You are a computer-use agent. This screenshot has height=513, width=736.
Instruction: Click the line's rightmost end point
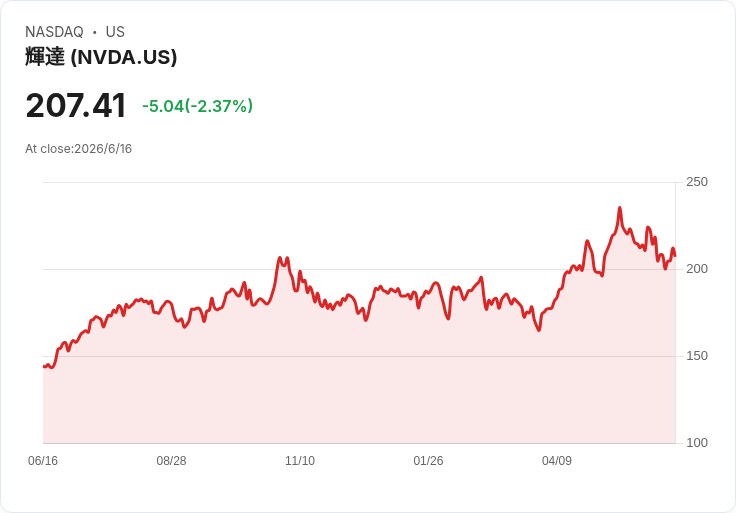(675, 256)
